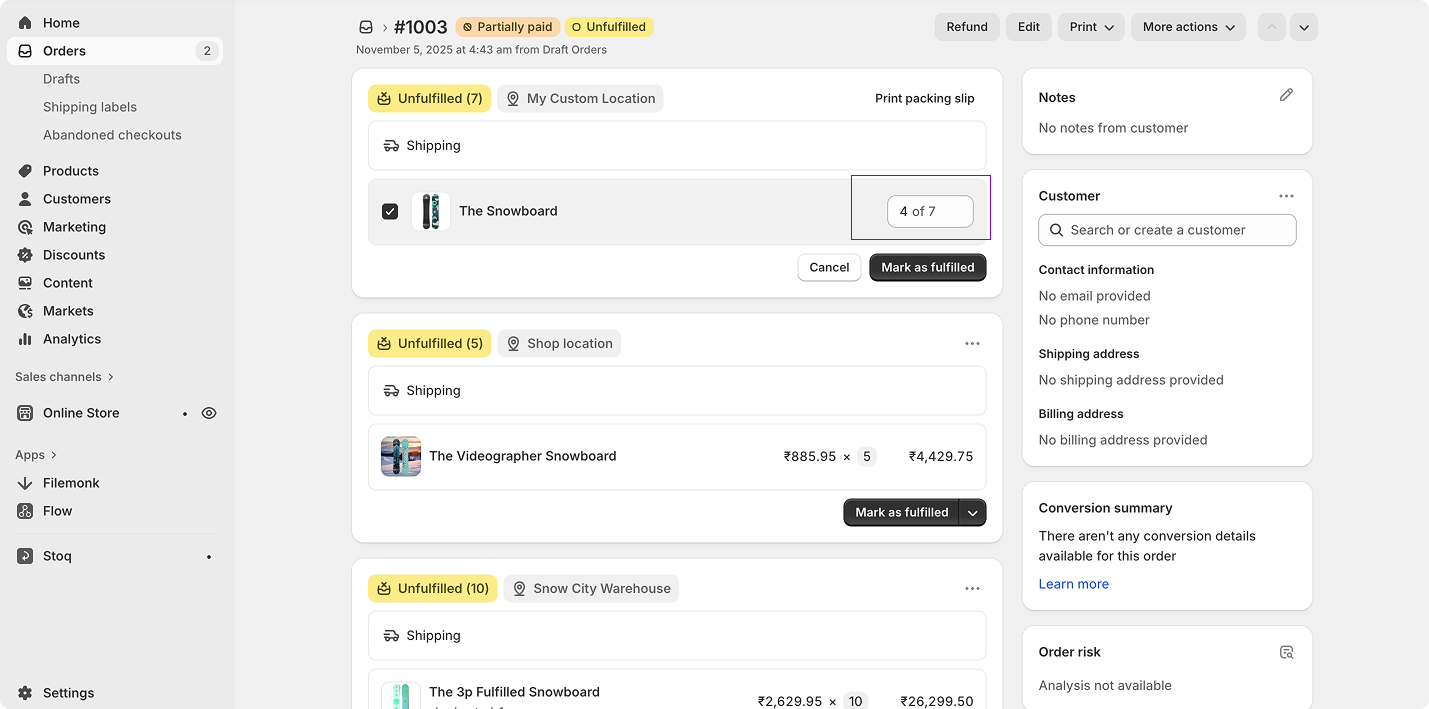Open the Learn more link under Conversion summary
Image resolution: width=1429 pixels, height=709 pixels.
1073,583
